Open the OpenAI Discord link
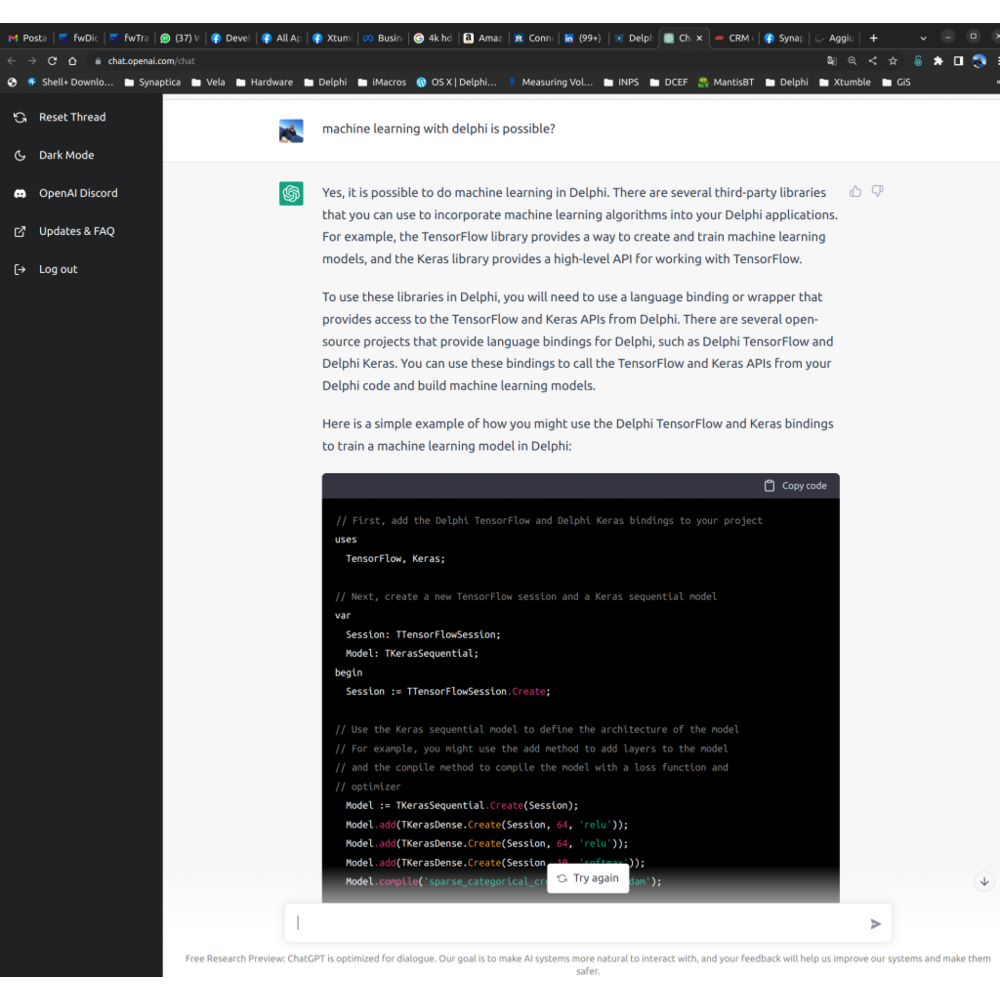 point(77,193)
